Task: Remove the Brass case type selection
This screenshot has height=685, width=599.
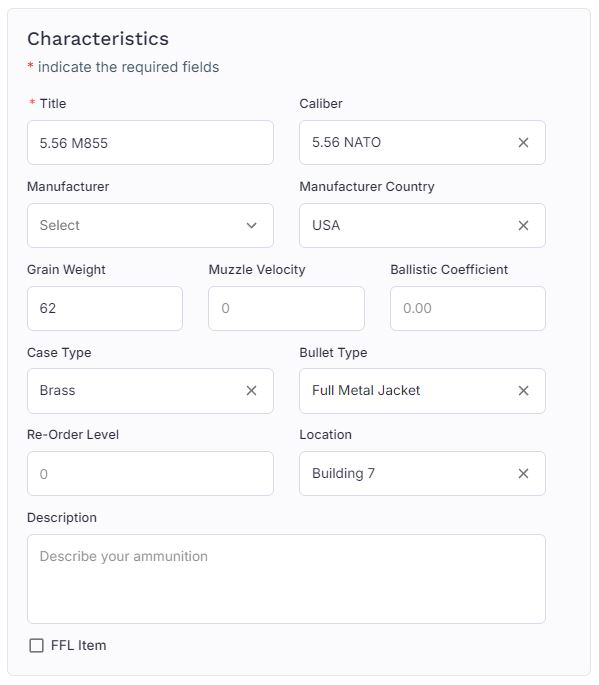Action: click(x=251, y=391)
